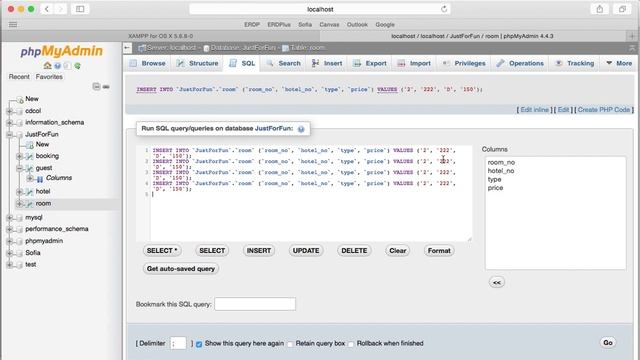The height and width of the screenshot is (360, 640).
Task: Click the Format button
Action: [439, 251]
